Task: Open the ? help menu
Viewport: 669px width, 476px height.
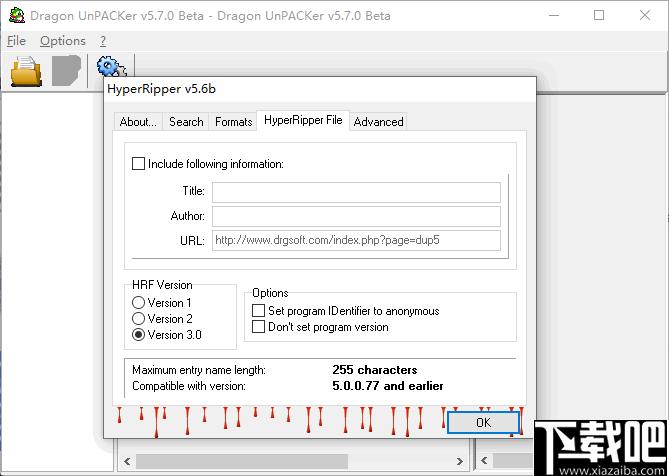Action: pyautogui.click(x=103, y=41)
